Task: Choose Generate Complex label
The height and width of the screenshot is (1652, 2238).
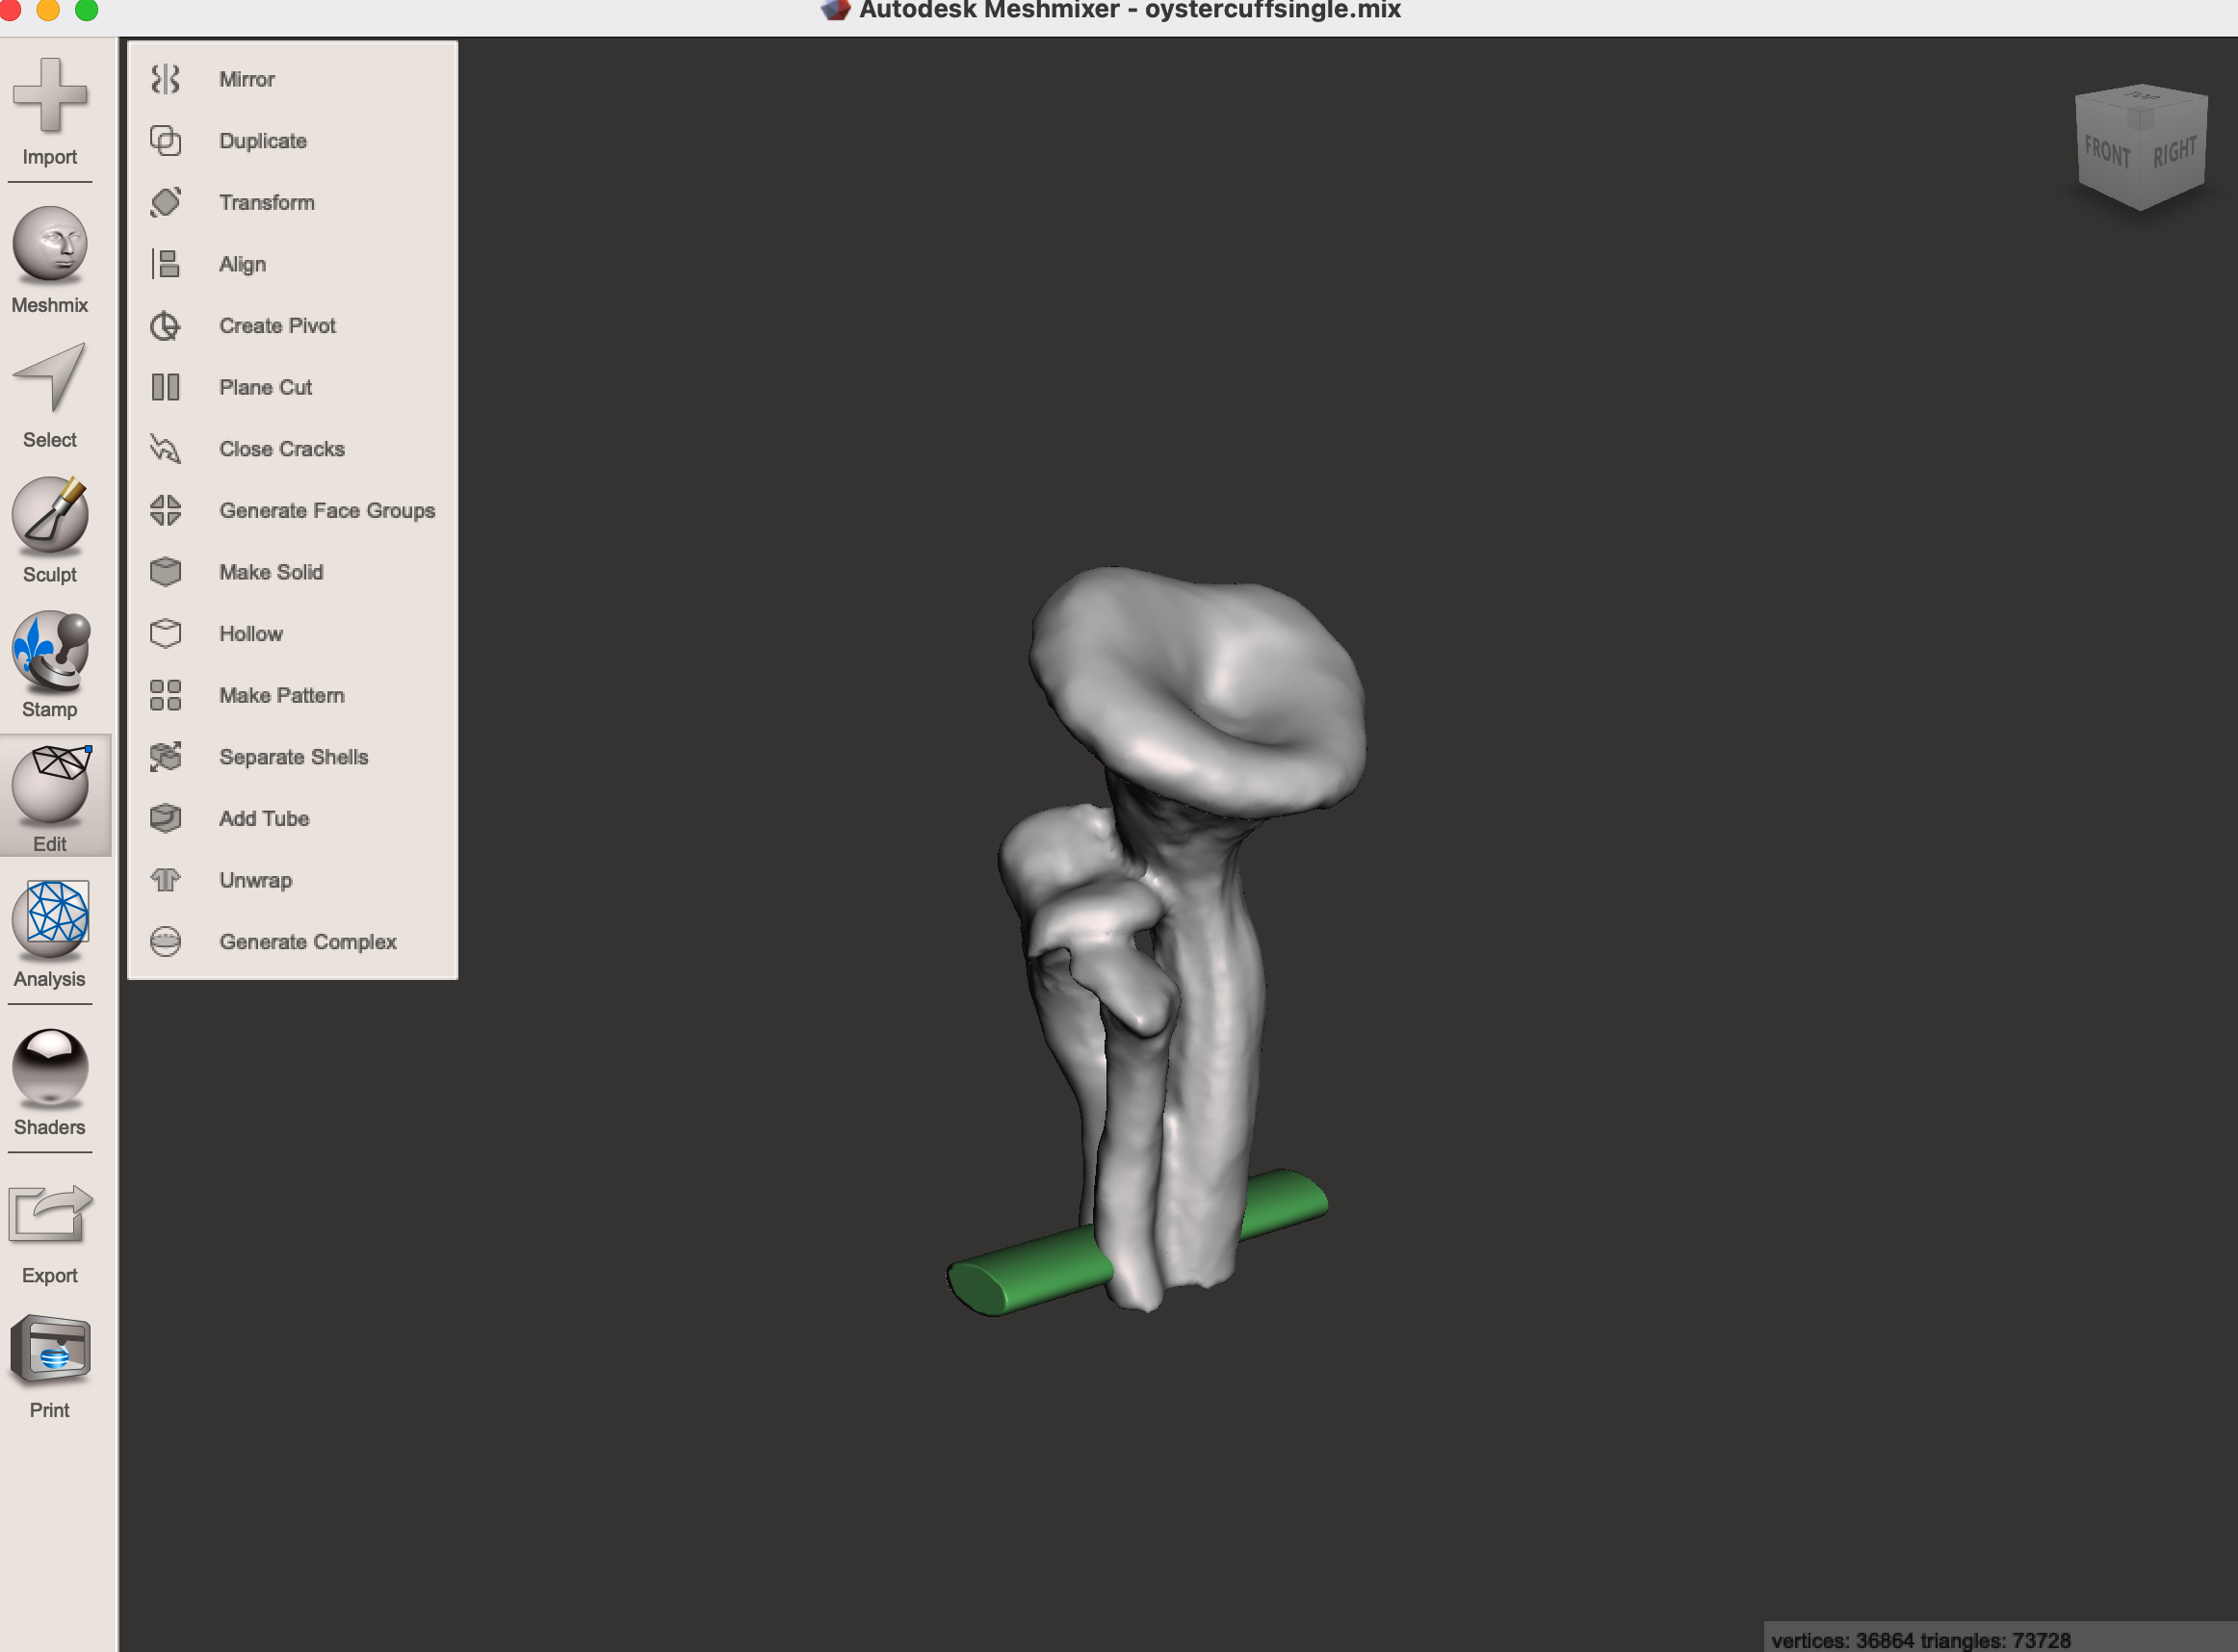Action: [308, 942]
